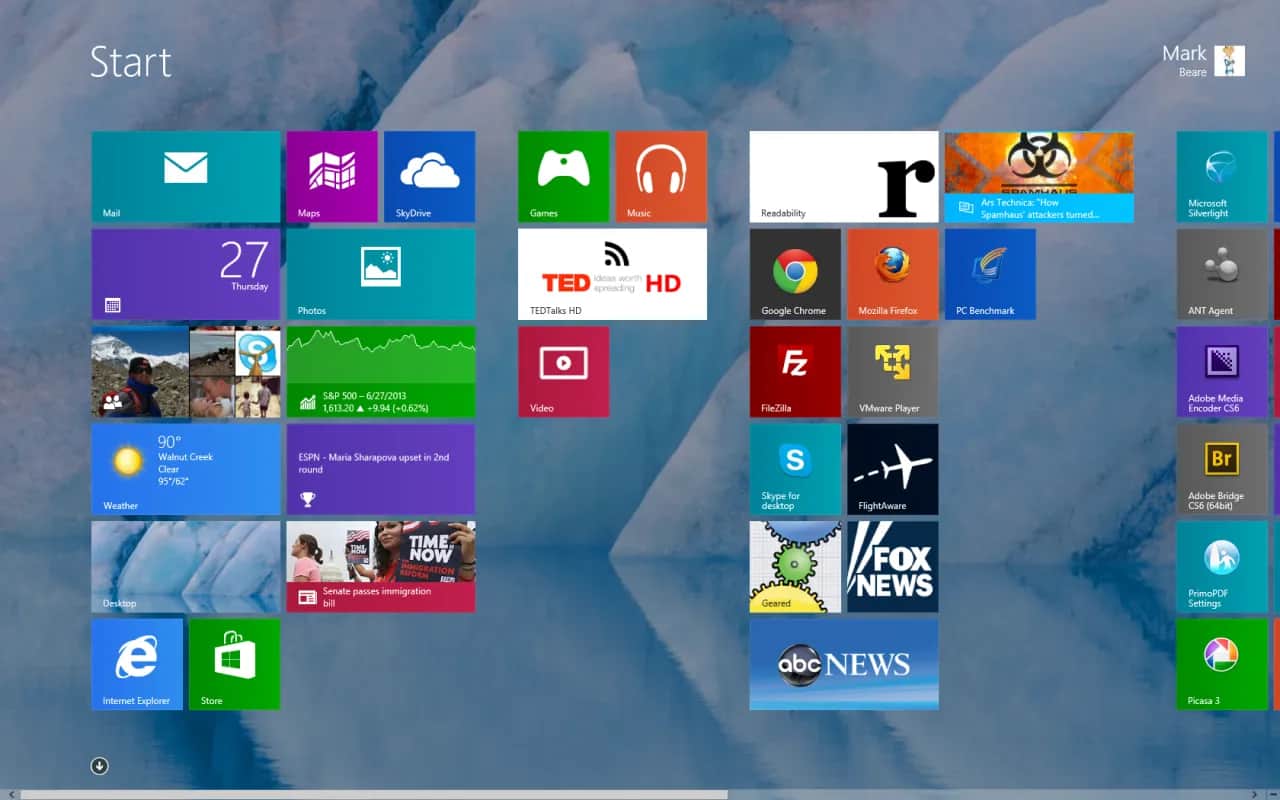The height and width of the screenshot is (800, 1280).
Task: Launch PC Benchmark
Action: (988, 274)
